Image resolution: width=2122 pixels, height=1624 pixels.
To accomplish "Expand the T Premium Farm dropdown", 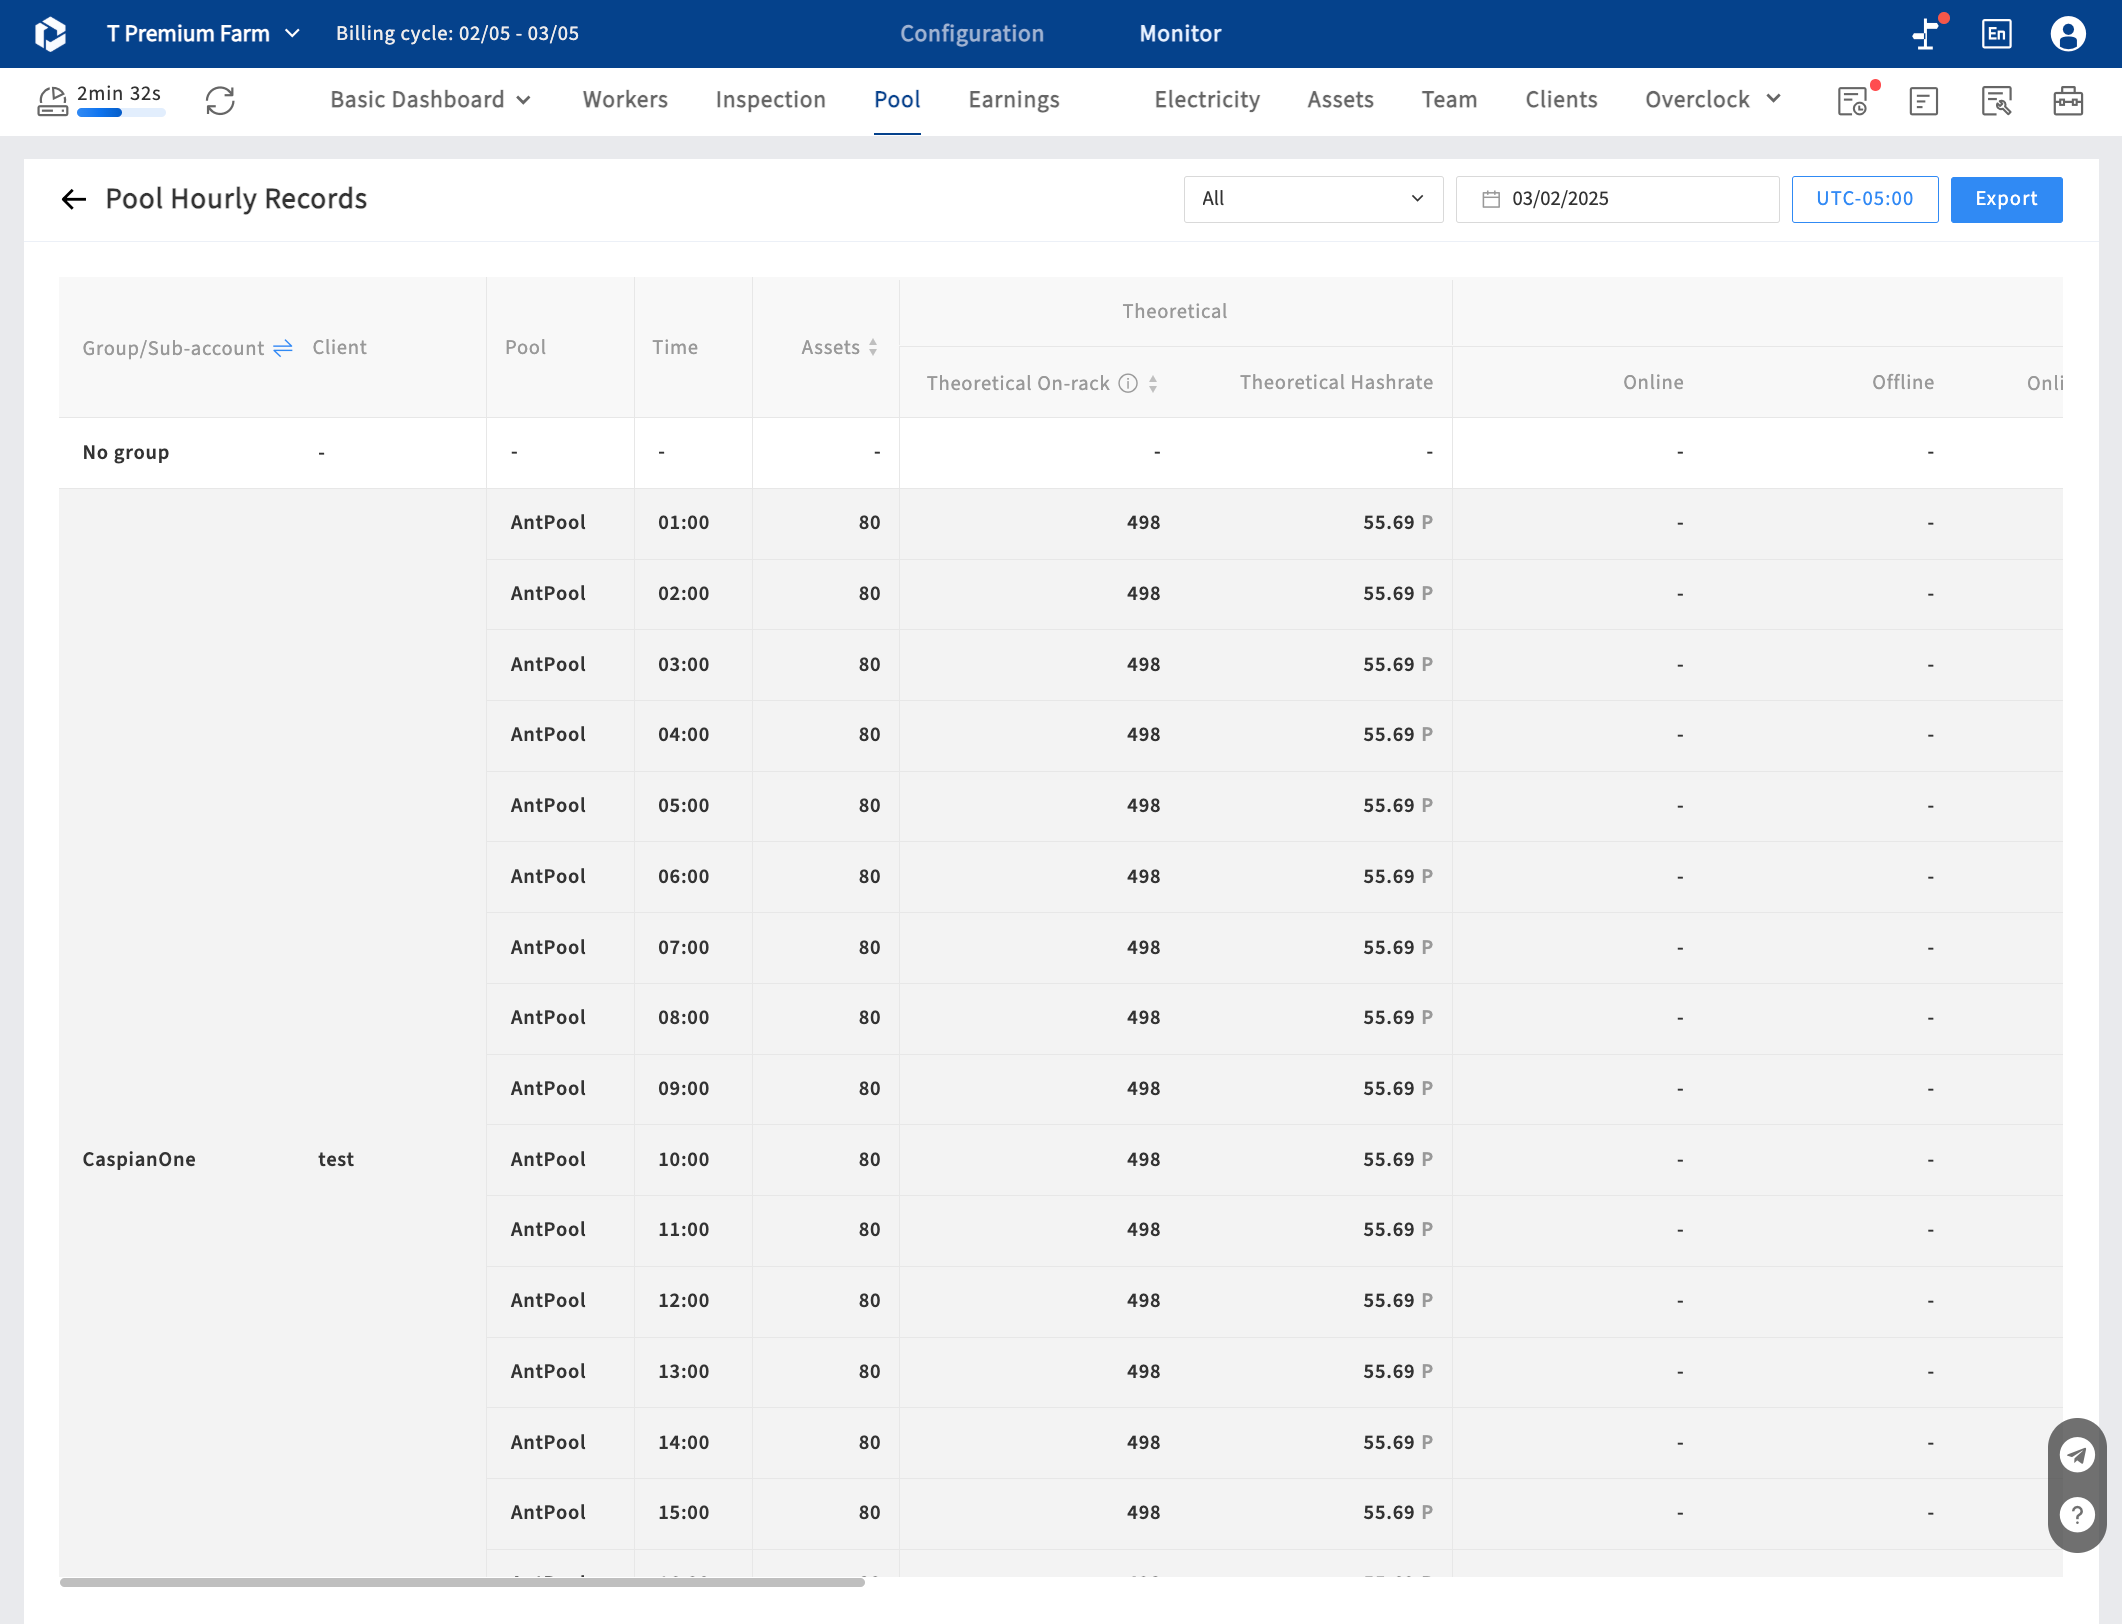I will pos(204,33).
